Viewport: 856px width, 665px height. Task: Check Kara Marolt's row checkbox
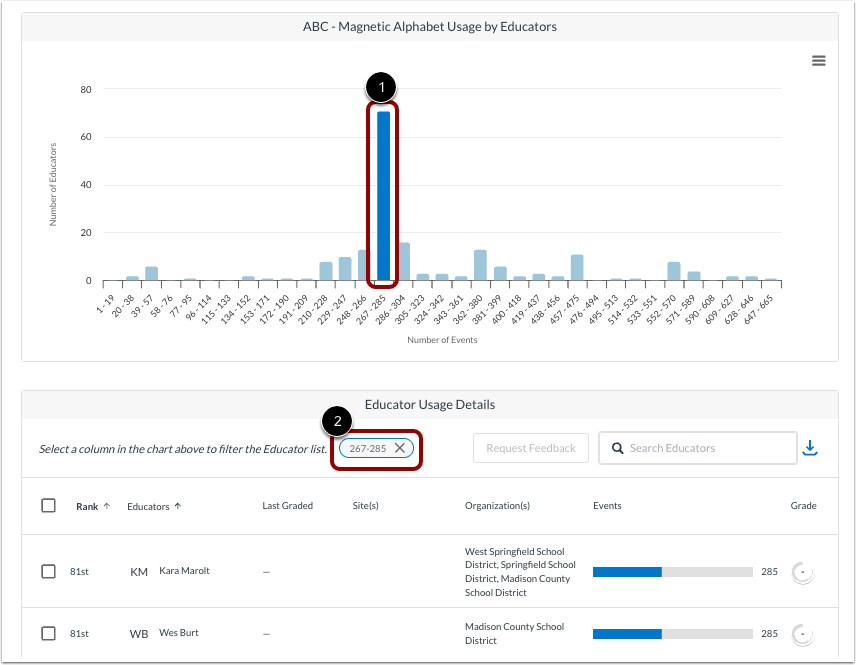click(x=48, y=571)
